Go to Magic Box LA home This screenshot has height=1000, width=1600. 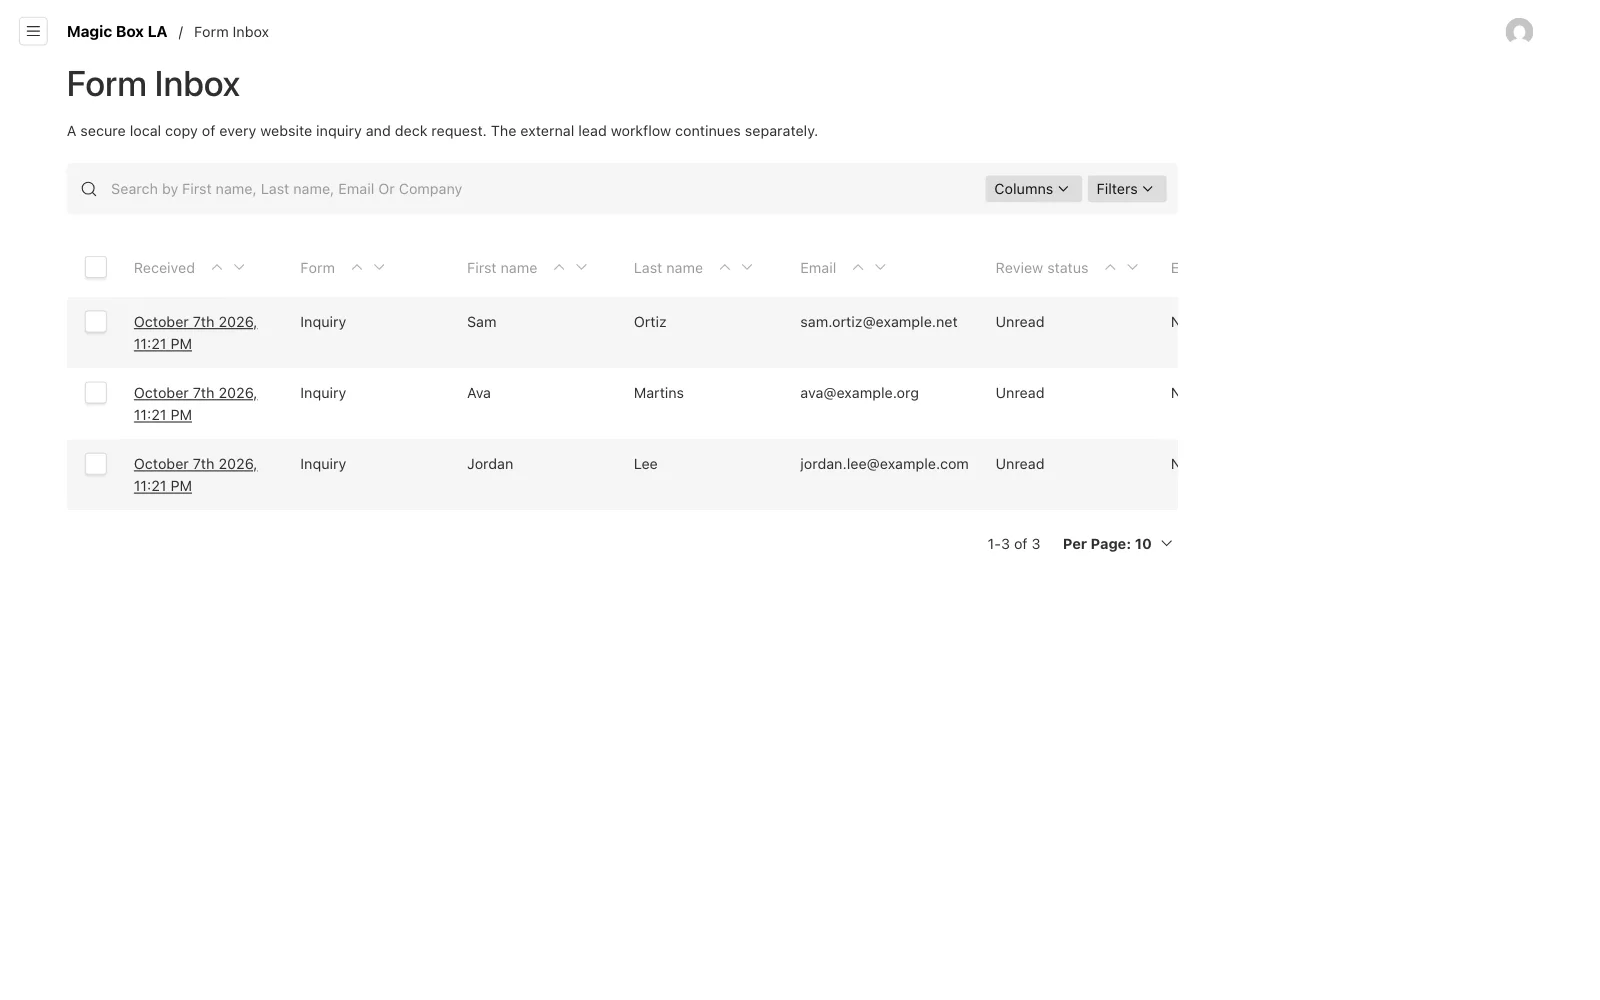click(x=117, y=32)
